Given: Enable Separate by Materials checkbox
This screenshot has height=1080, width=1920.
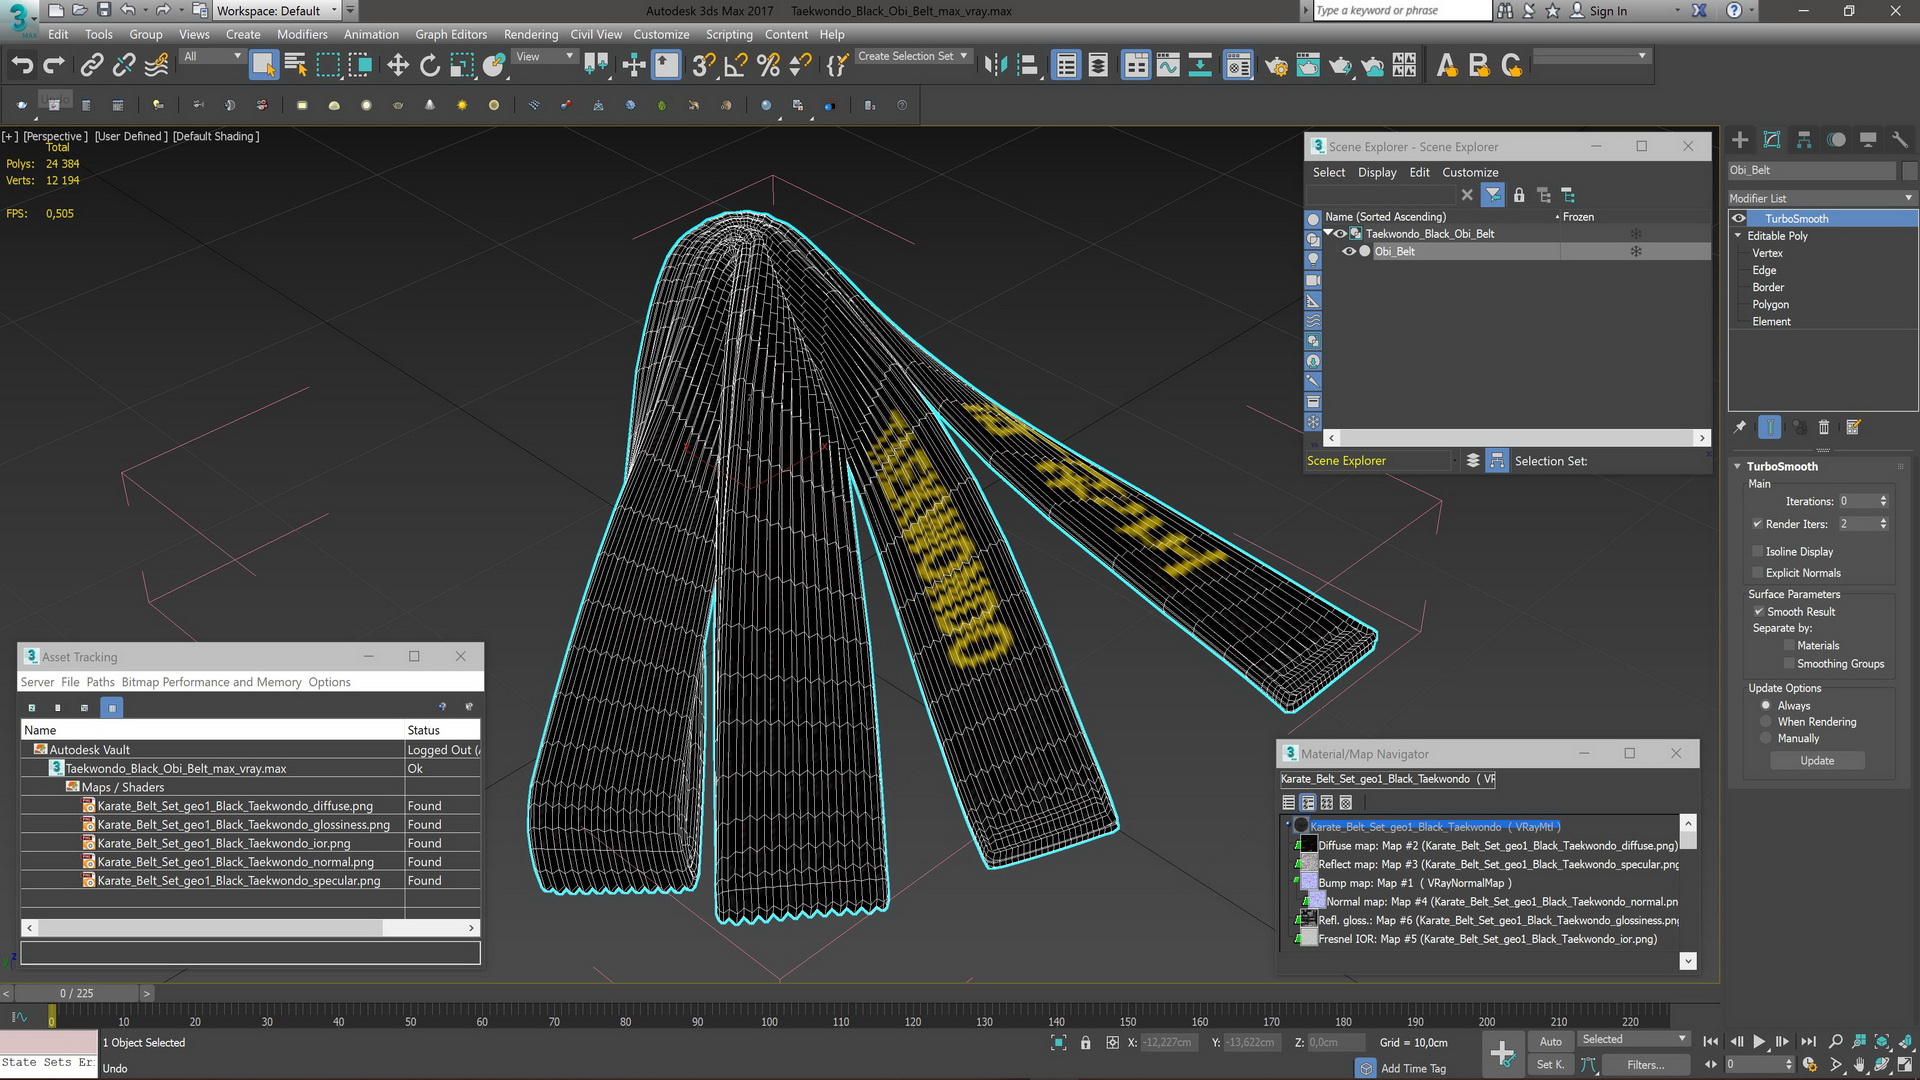Looking at the screenshot, I should [x=1789, y=645].
